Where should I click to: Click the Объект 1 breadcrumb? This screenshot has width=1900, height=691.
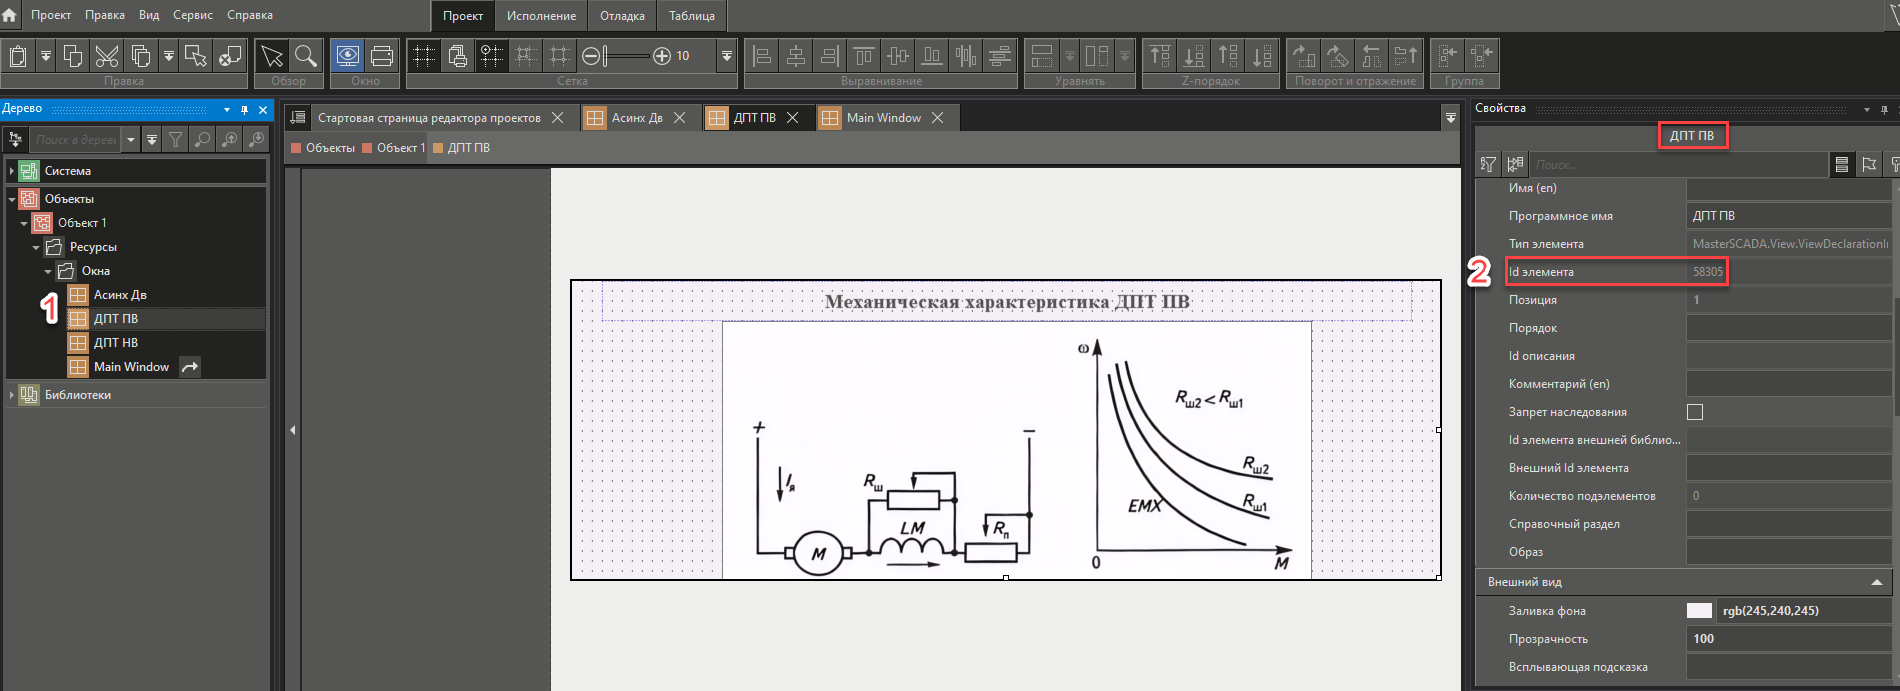400,148
